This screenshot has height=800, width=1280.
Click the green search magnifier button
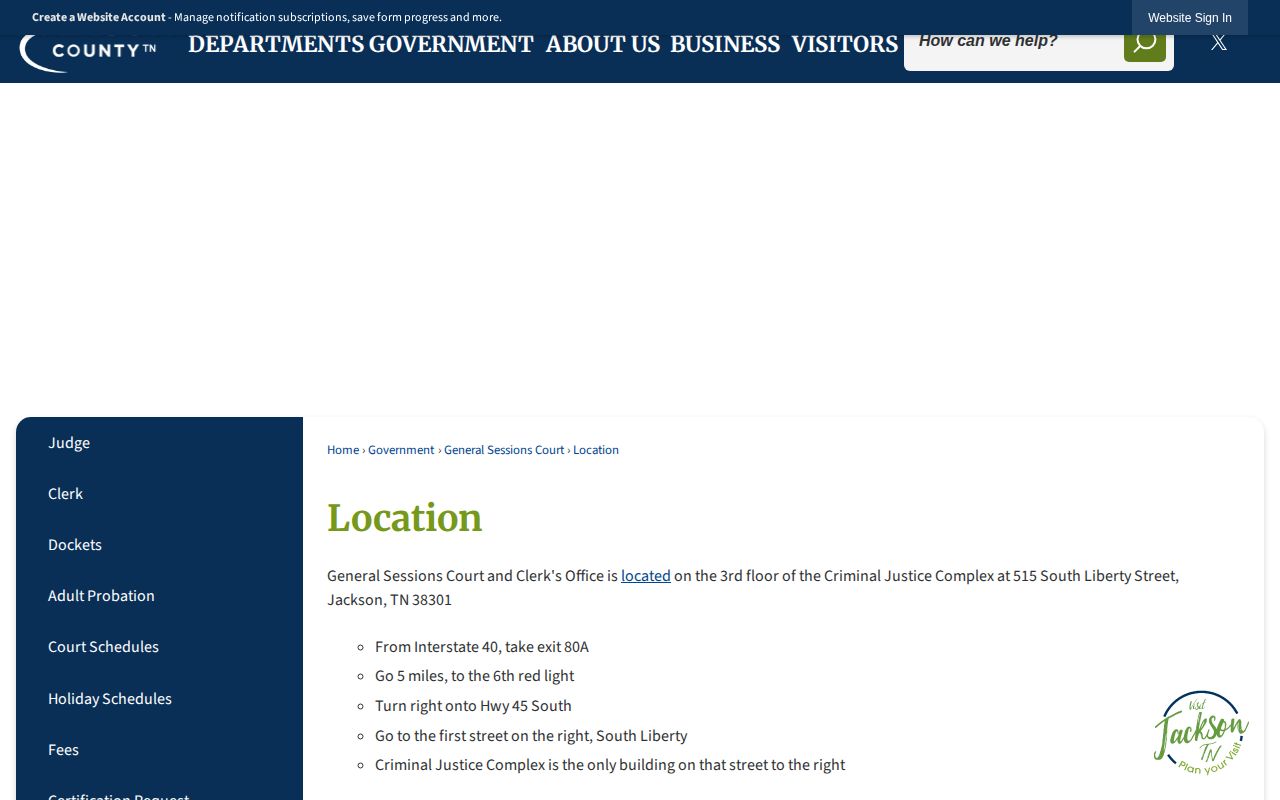tap(1145, 44)
